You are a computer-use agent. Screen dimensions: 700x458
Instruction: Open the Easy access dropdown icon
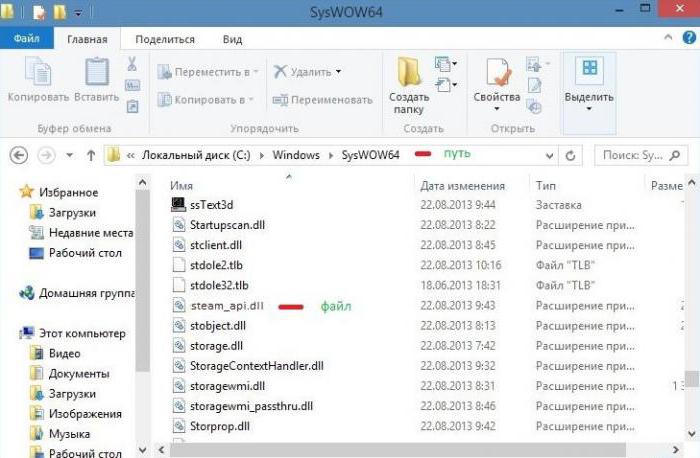click(446, 84)
